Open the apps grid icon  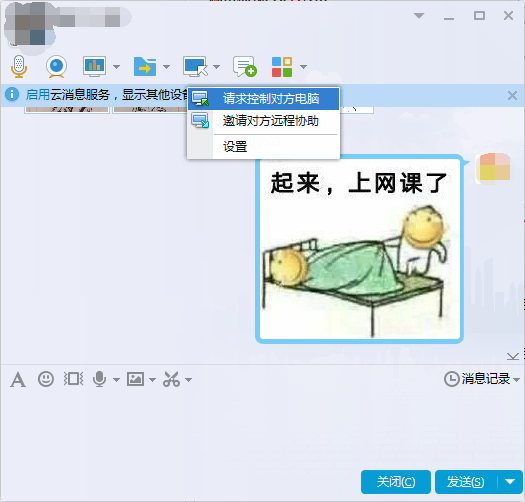pyautogui.click(x=282, y=67)
